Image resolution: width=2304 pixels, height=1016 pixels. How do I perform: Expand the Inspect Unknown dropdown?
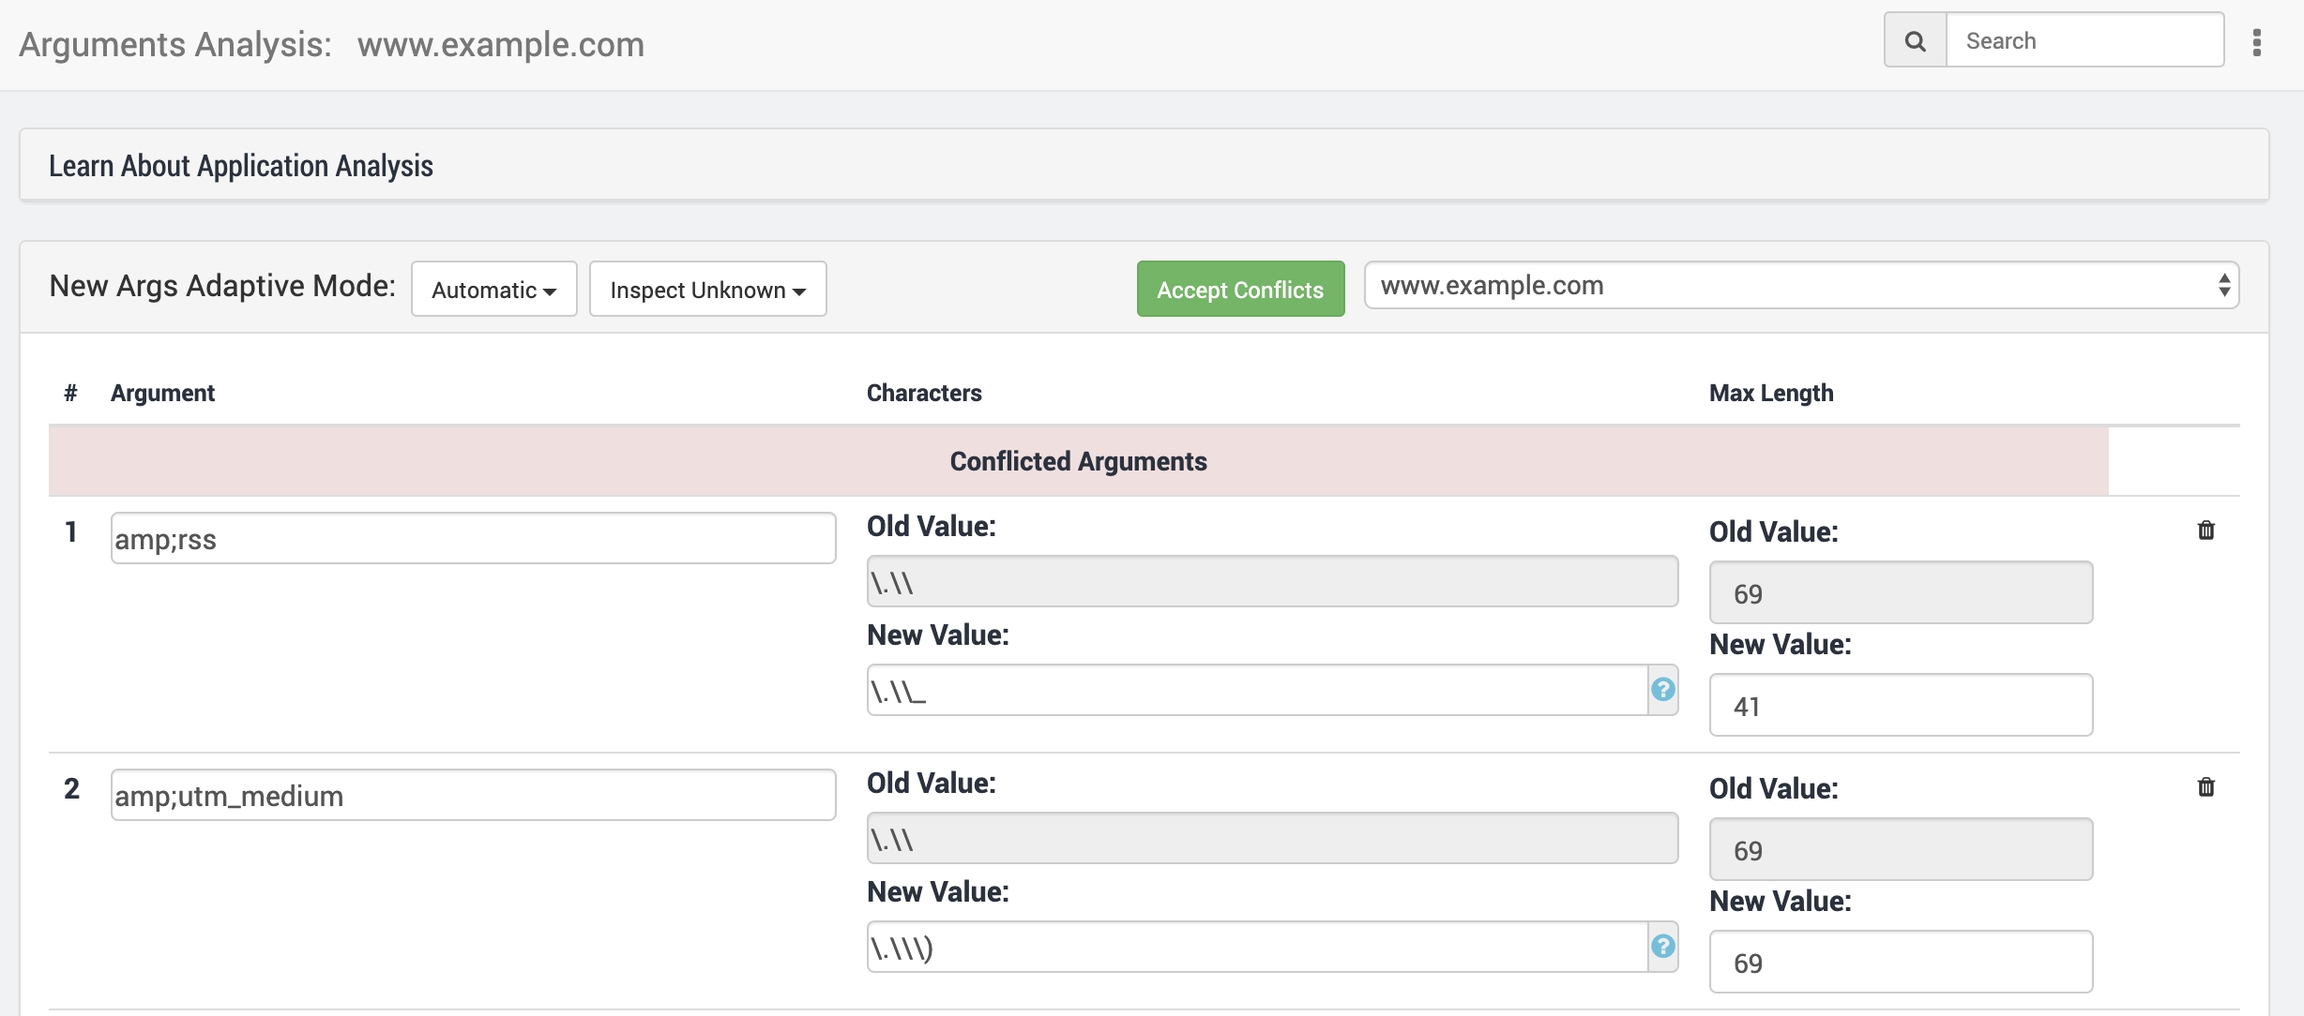708,290
